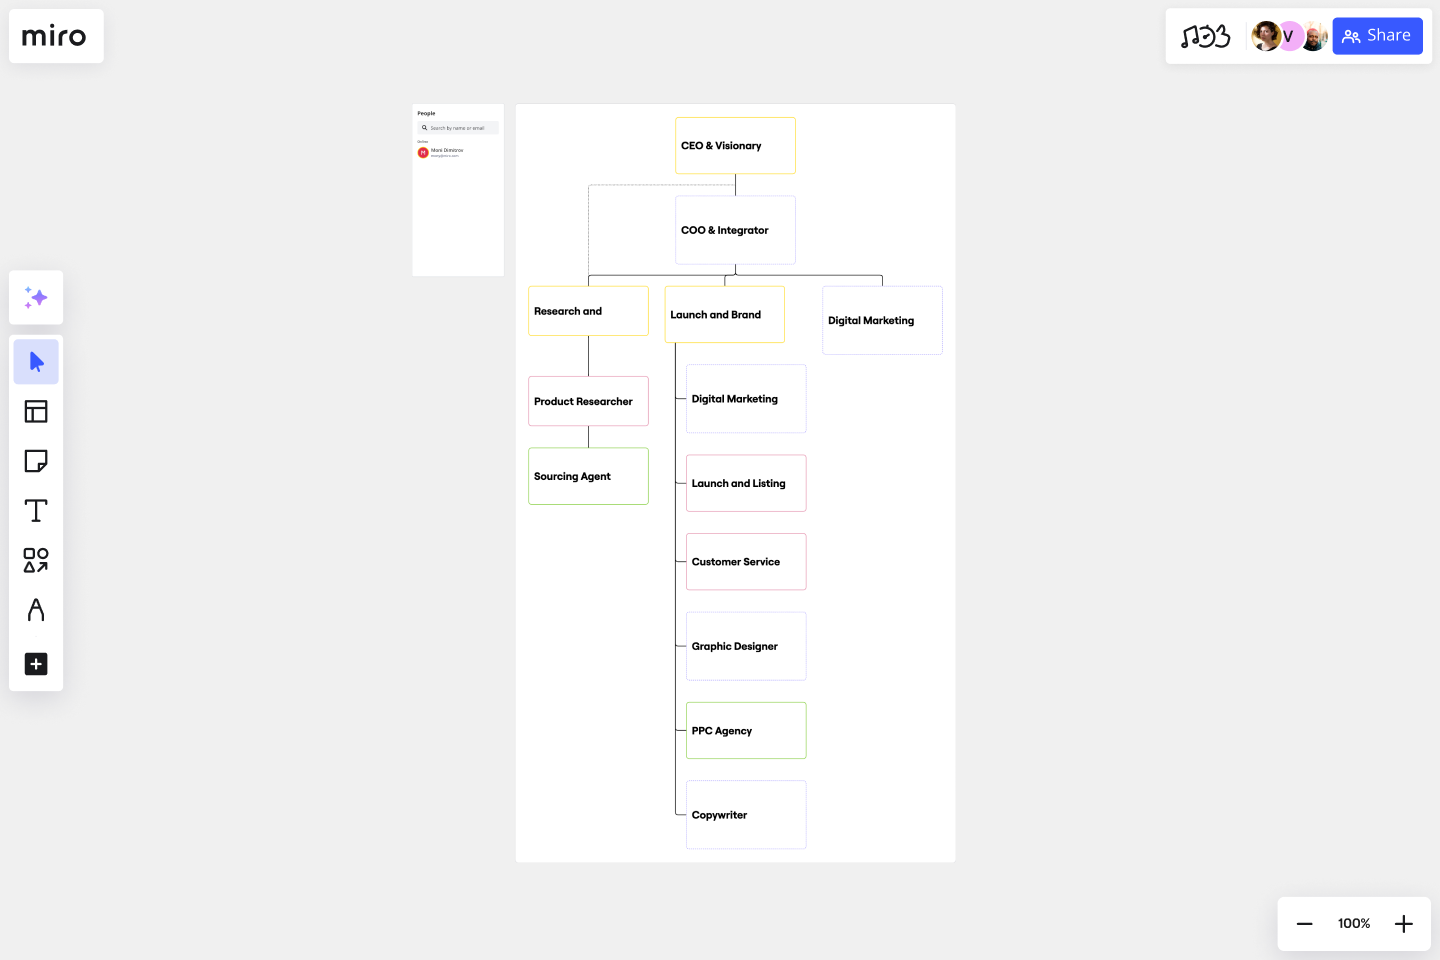Open the templates layout tool
The height and width of the screenshot is (960, 1440).
(36, 411)
